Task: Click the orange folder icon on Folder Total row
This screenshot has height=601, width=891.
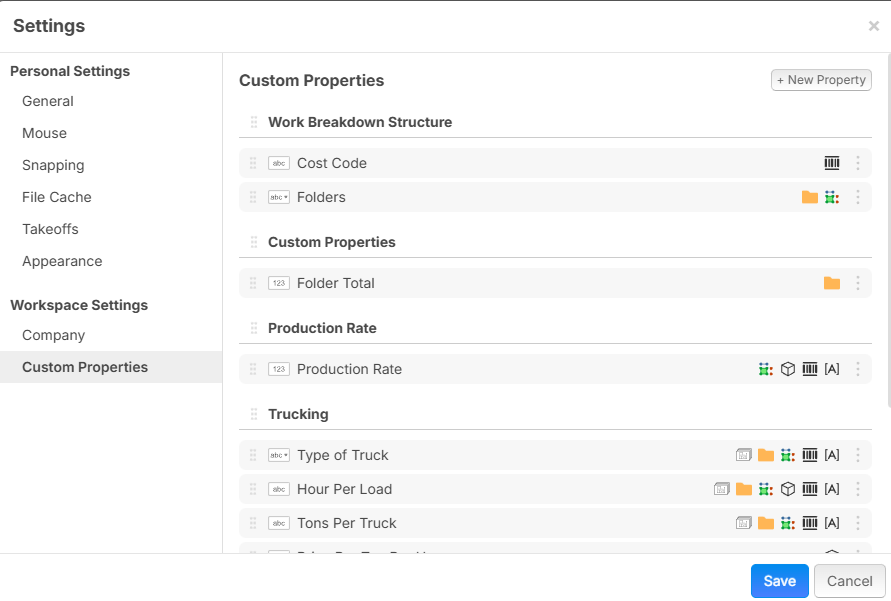Action: click(832, 283)
